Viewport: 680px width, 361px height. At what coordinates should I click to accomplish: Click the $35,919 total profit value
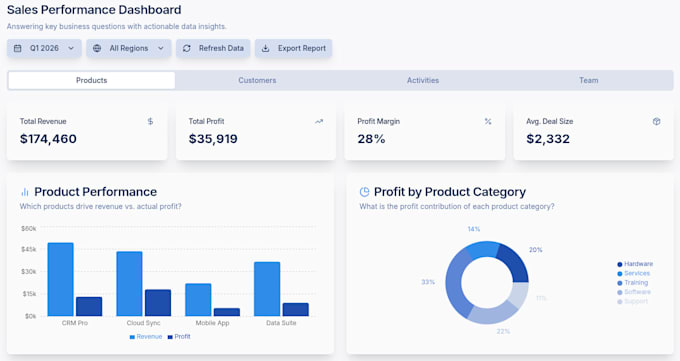click(213, 139)
